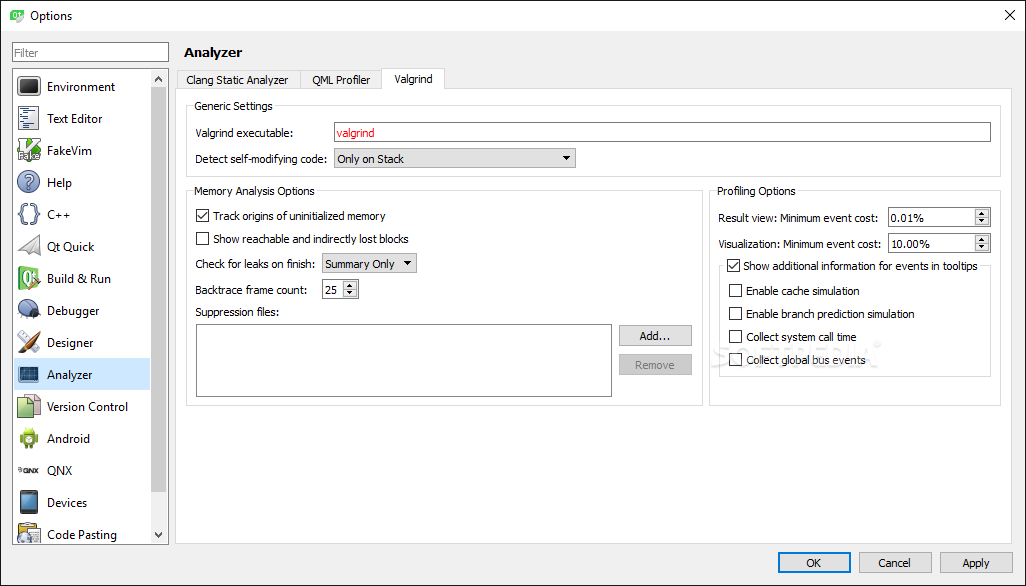Viewport: 1026px width, 586px height.
Task: Click the Cancel button
Action: pyautogui.click(x=894, y=562)
